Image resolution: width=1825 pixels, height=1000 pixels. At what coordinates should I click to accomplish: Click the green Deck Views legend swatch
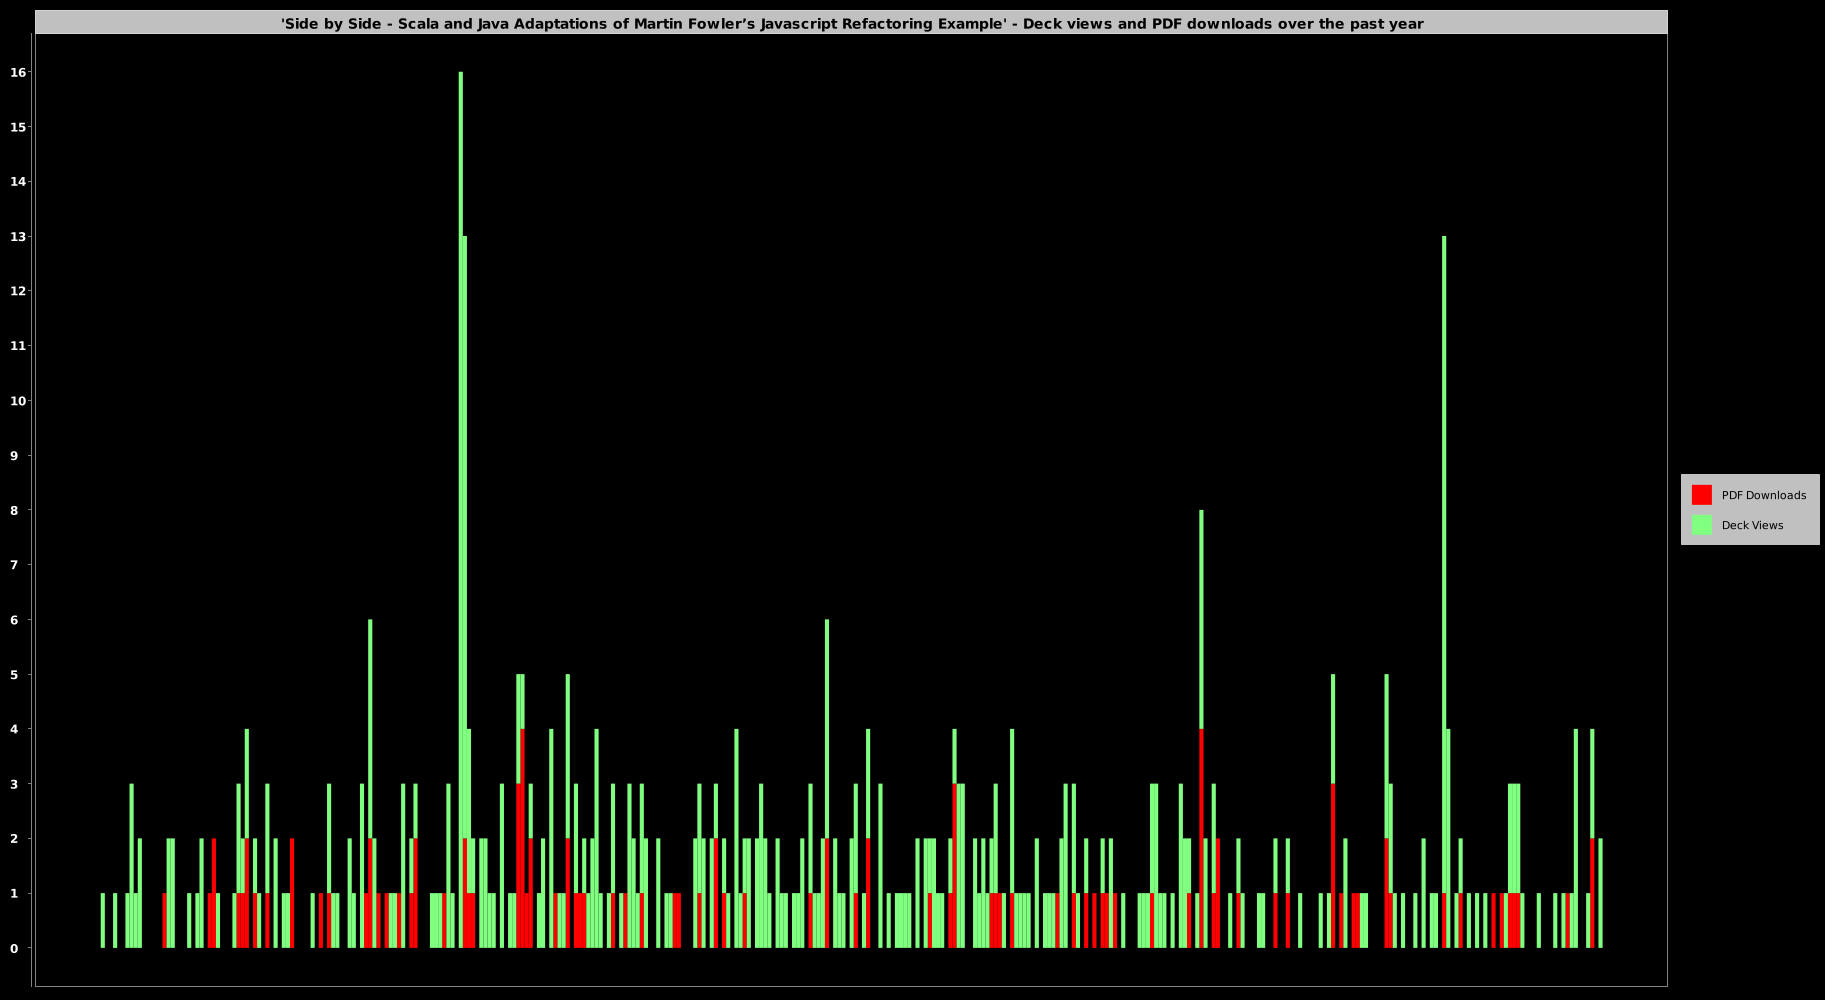(x=1701, y=525)
